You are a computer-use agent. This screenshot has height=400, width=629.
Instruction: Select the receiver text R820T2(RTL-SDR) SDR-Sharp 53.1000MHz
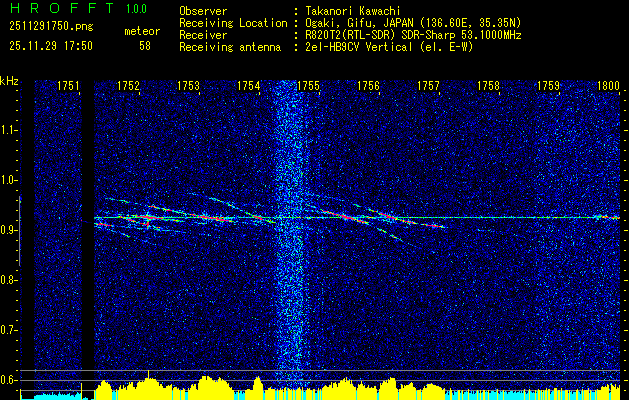[x=414, y=35]
